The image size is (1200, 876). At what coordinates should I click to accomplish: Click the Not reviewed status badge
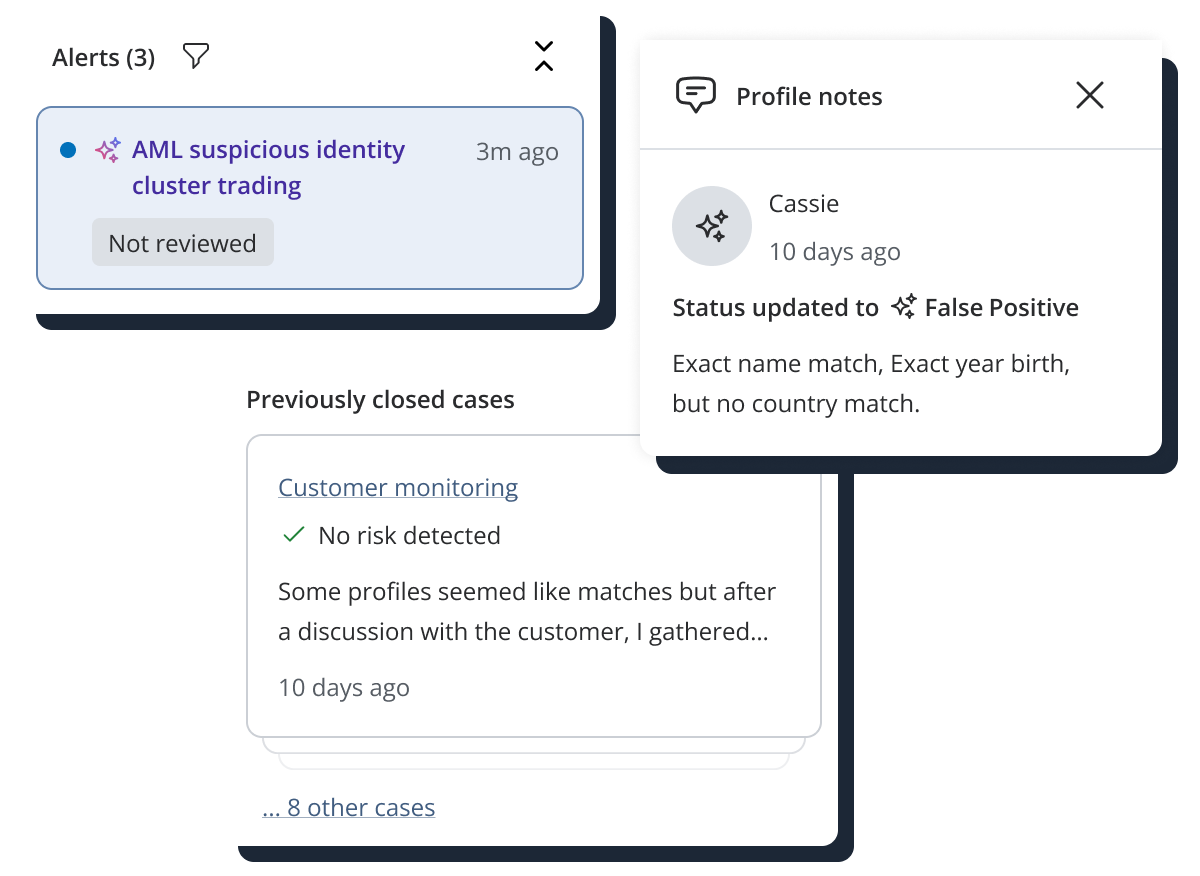[182, 243]
